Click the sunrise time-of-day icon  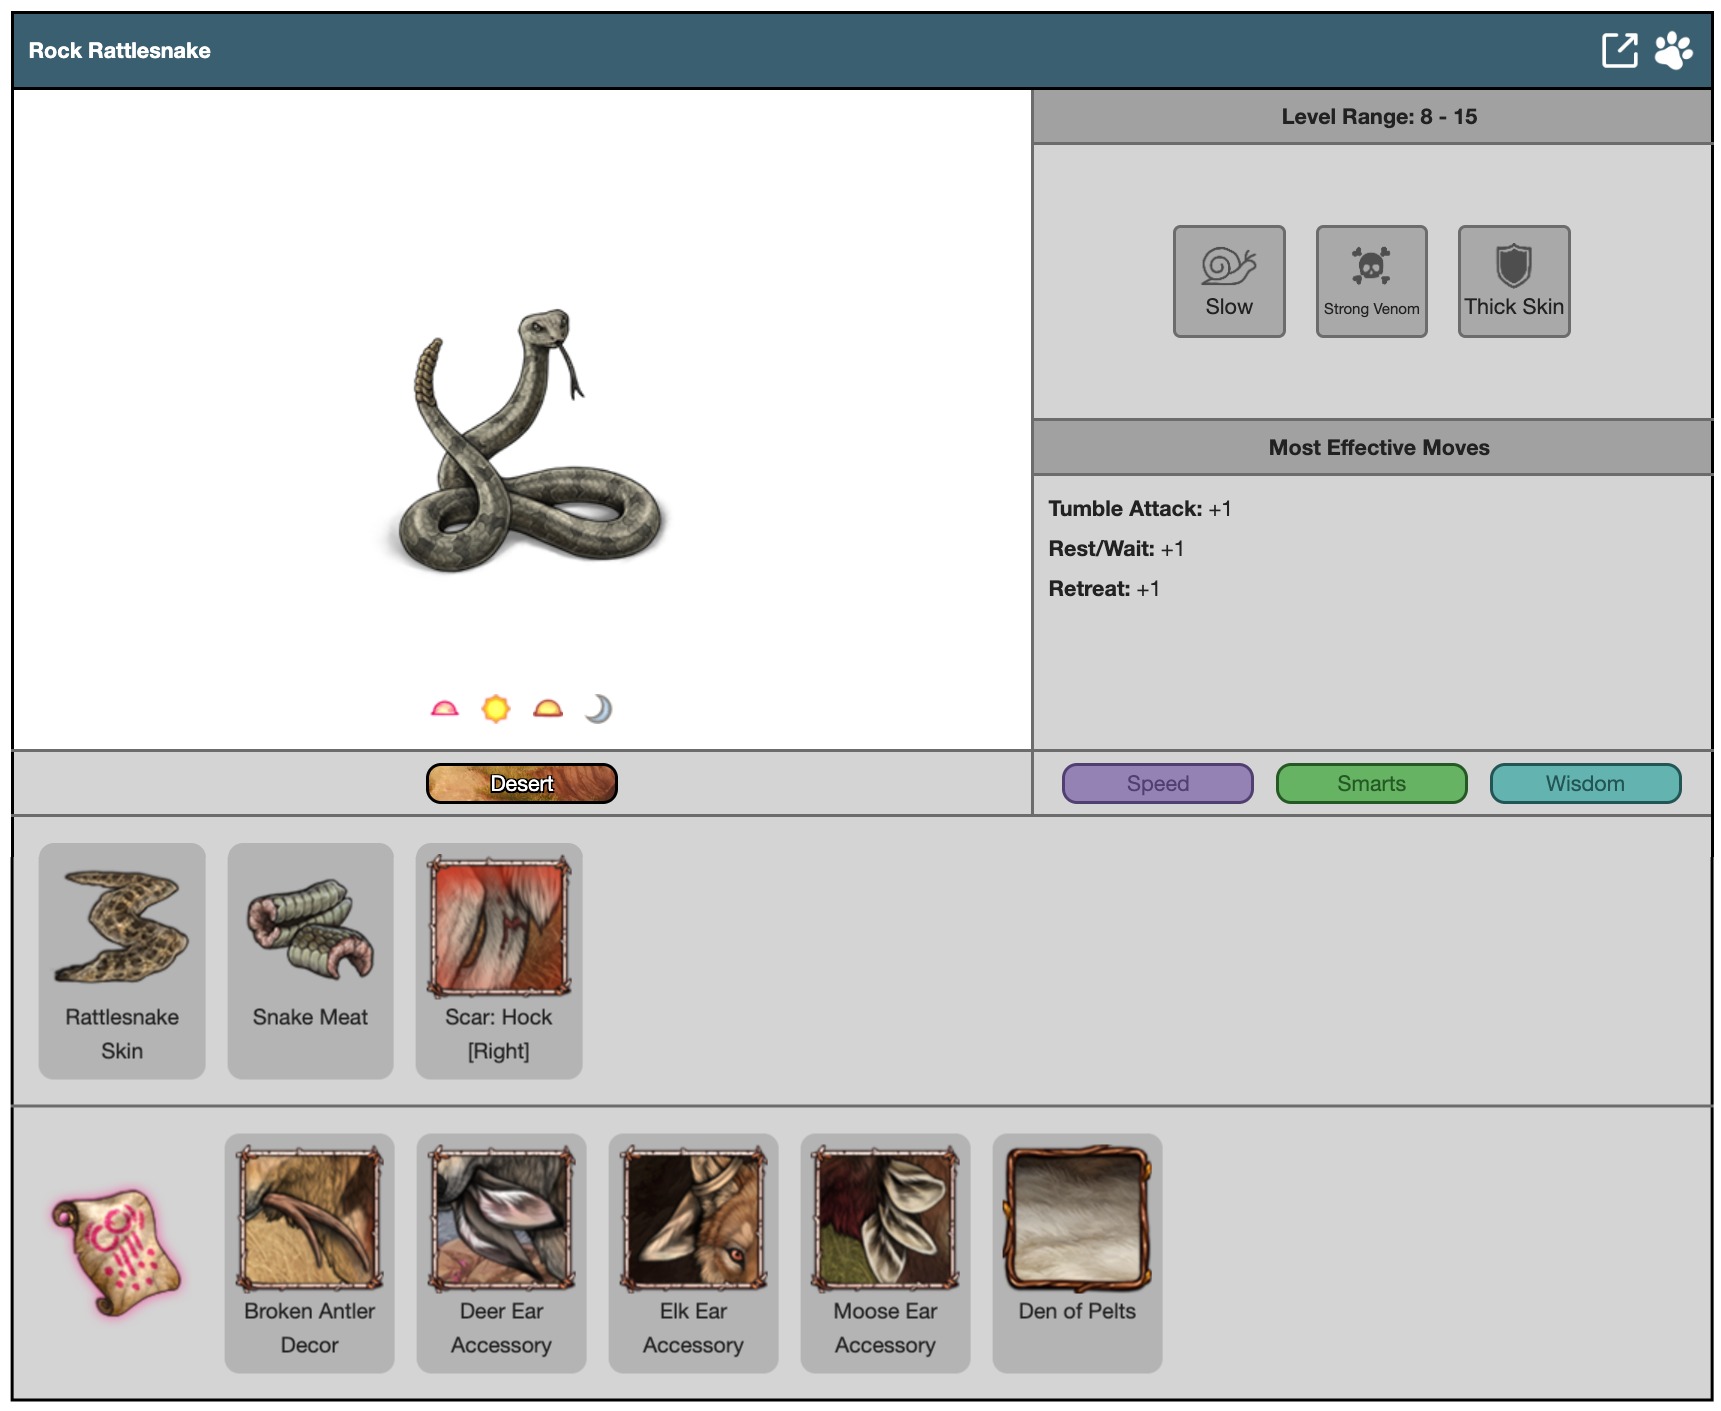(444, 709)
